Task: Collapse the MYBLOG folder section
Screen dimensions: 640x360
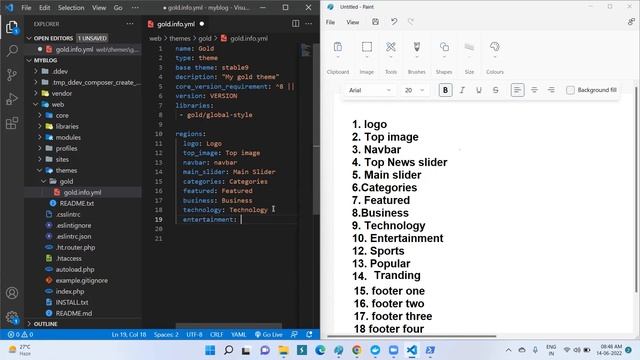Action: [x=45, y=60]
